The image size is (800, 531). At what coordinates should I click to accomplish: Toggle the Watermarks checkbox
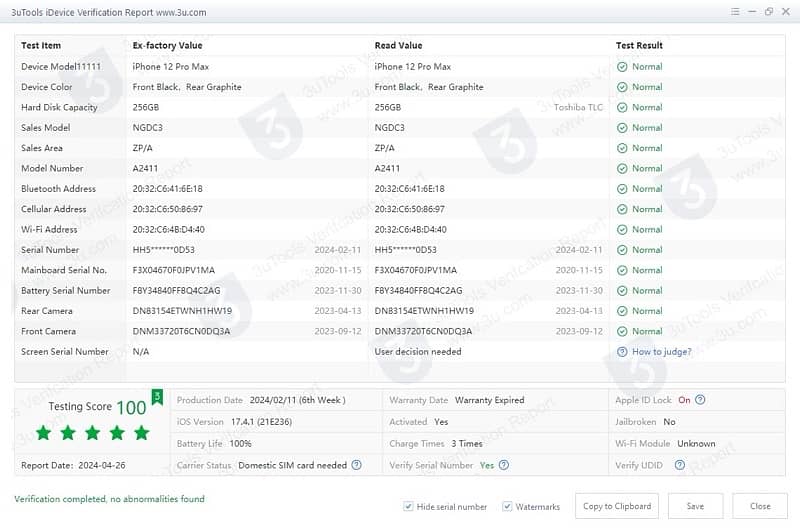click(507, 507)
